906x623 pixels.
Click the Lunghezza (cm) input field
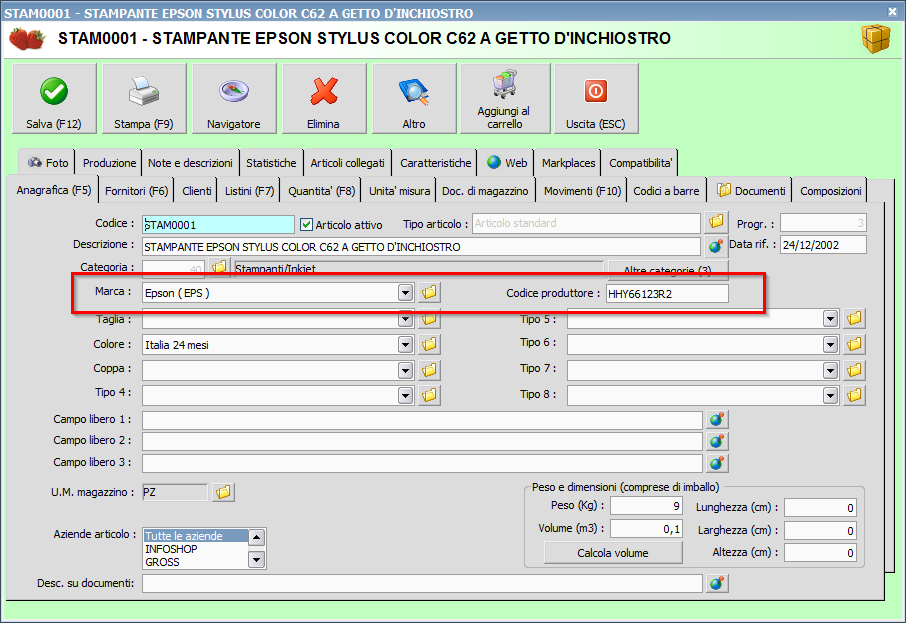(x=820, y=507)
